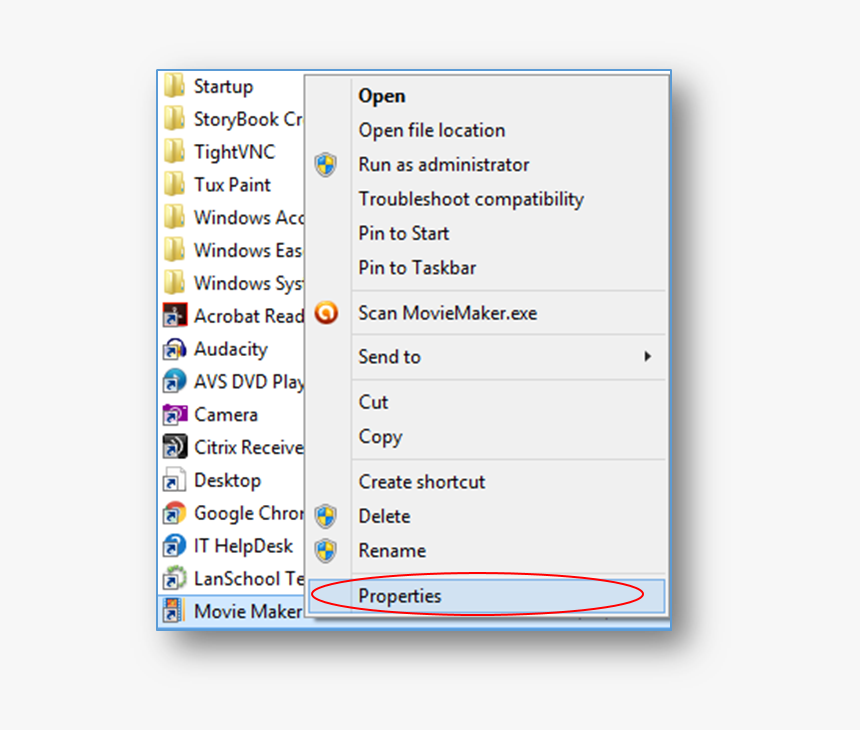Choose Scan MovieMaker.exe

click(448, 313)
